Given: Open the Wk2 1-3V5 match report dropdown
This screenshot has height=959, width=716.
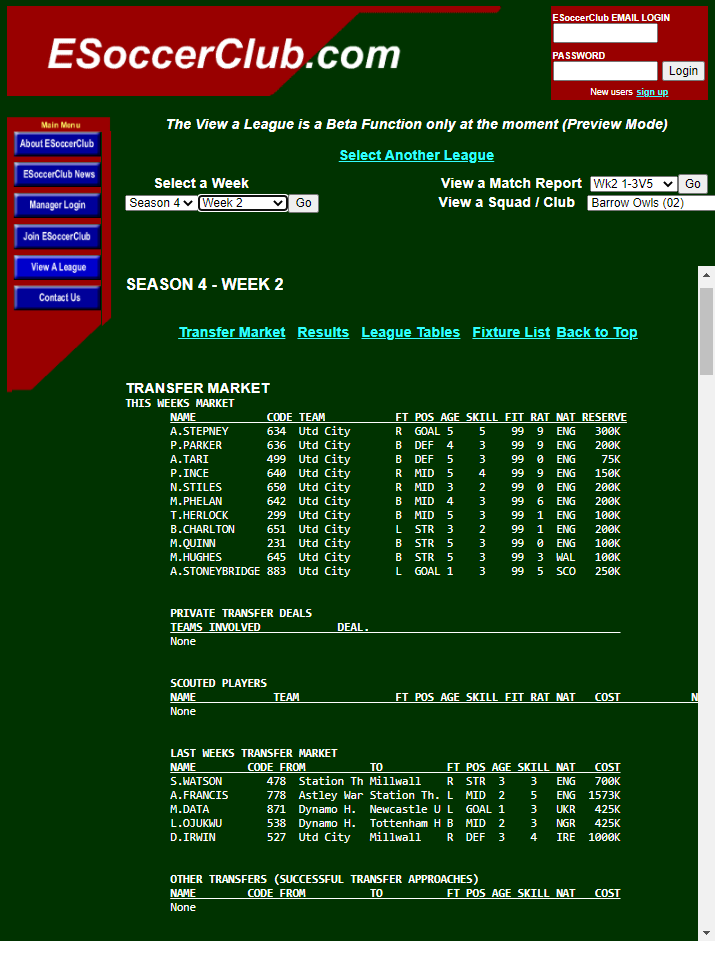Looking at the screenshot, I should coord(633,184).
